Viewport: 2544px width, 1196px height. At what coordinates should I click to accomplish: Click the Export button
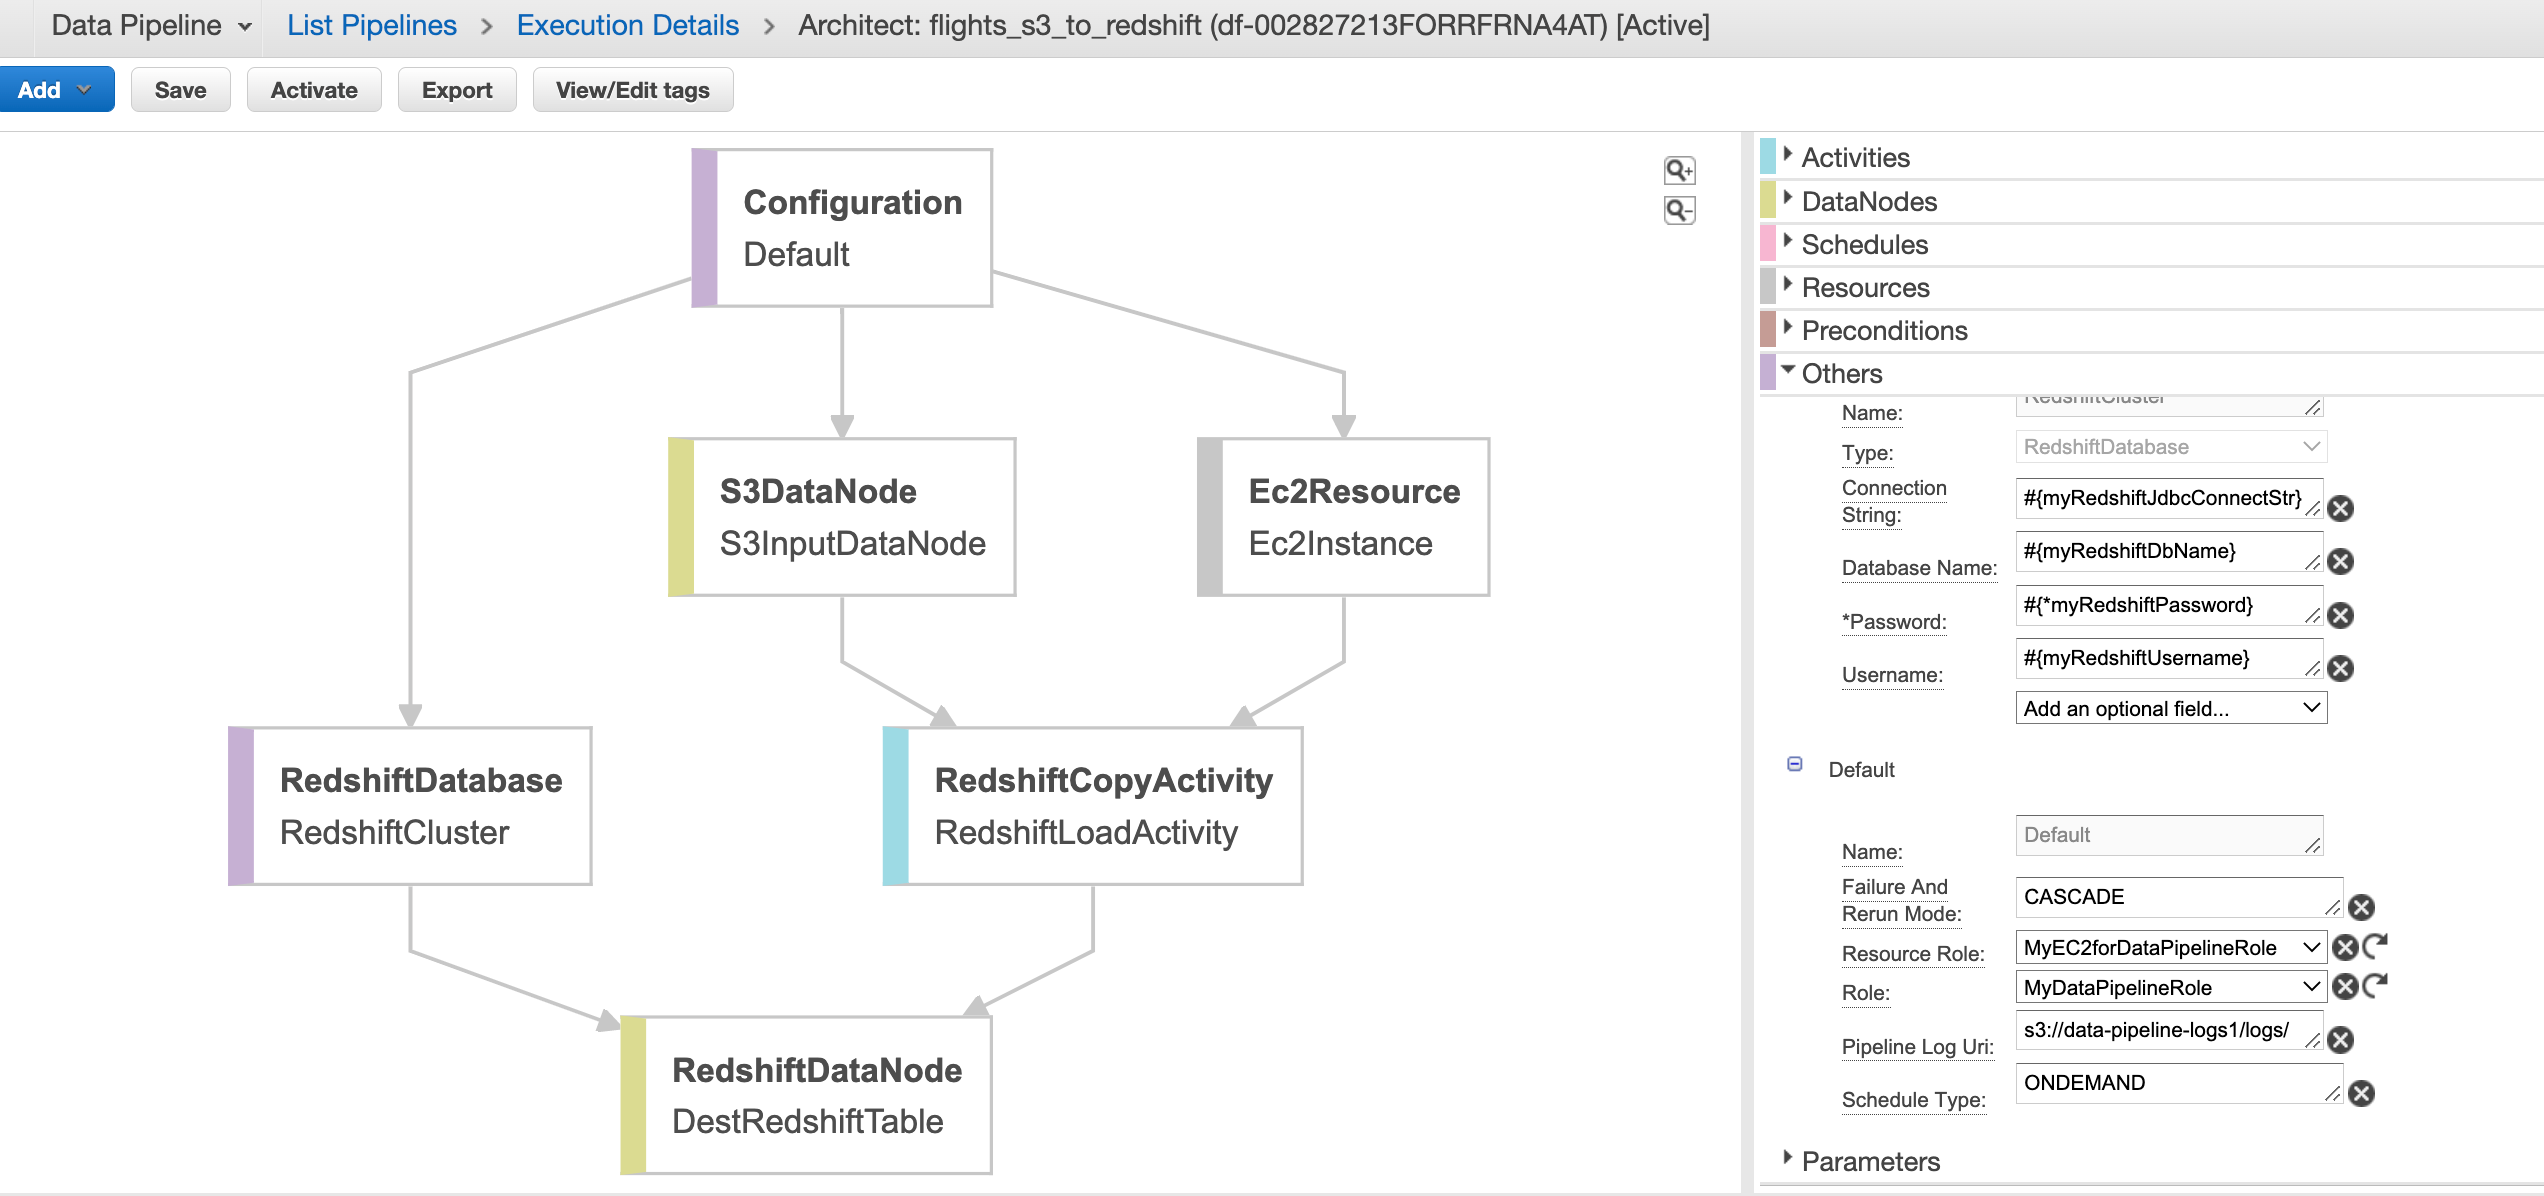(x=457, y=90)
